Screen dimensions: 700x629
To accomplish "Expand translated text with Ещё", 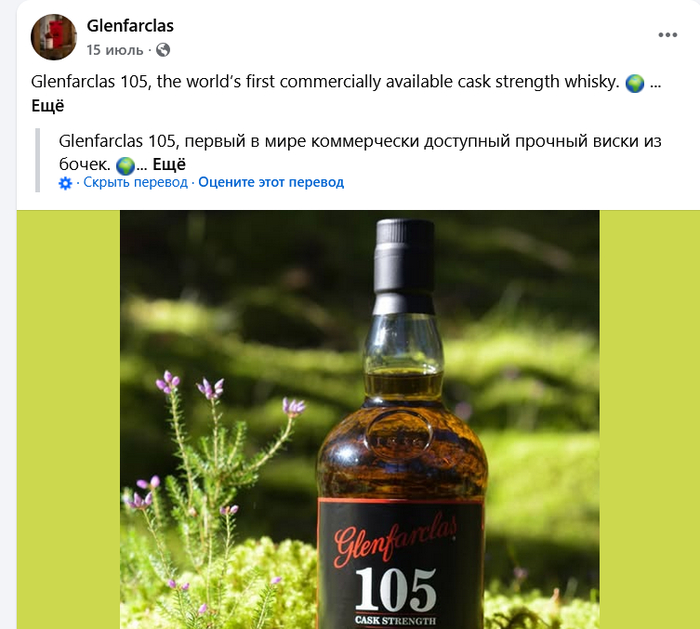I will point(169,165).
